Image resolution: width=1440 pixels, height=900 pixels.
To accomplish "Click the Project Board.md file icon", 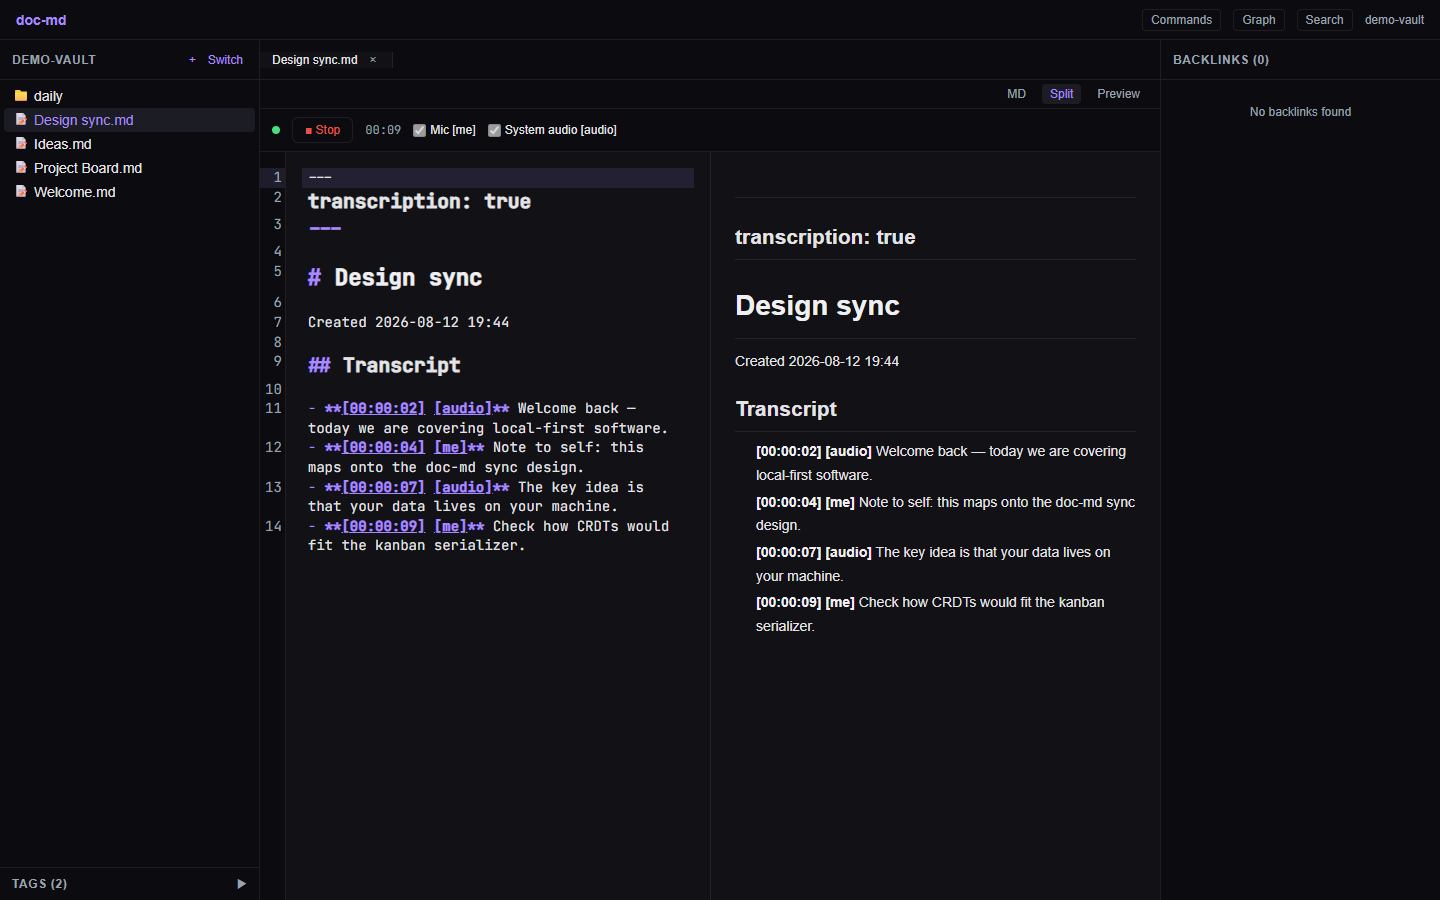I will 21,168.
